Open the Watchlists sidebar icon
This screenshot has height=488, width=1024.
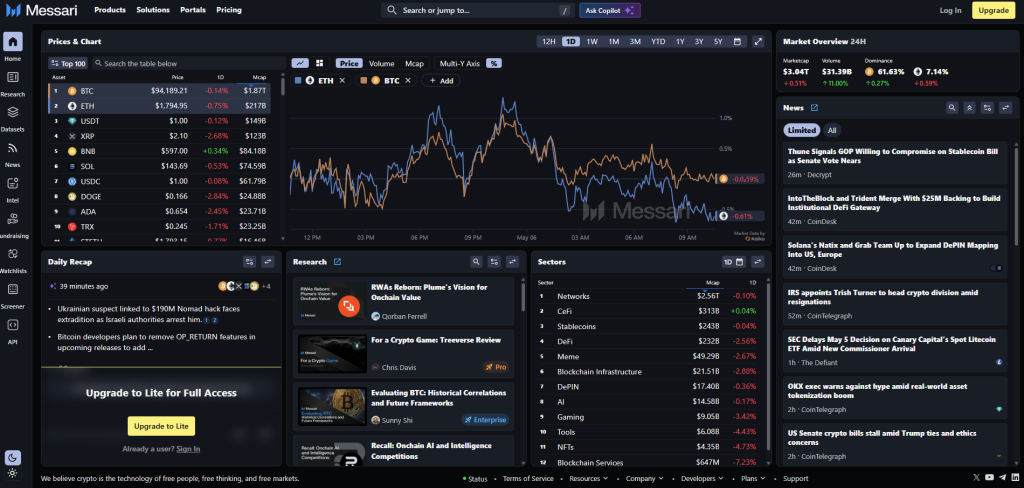[x=12, y=253]
